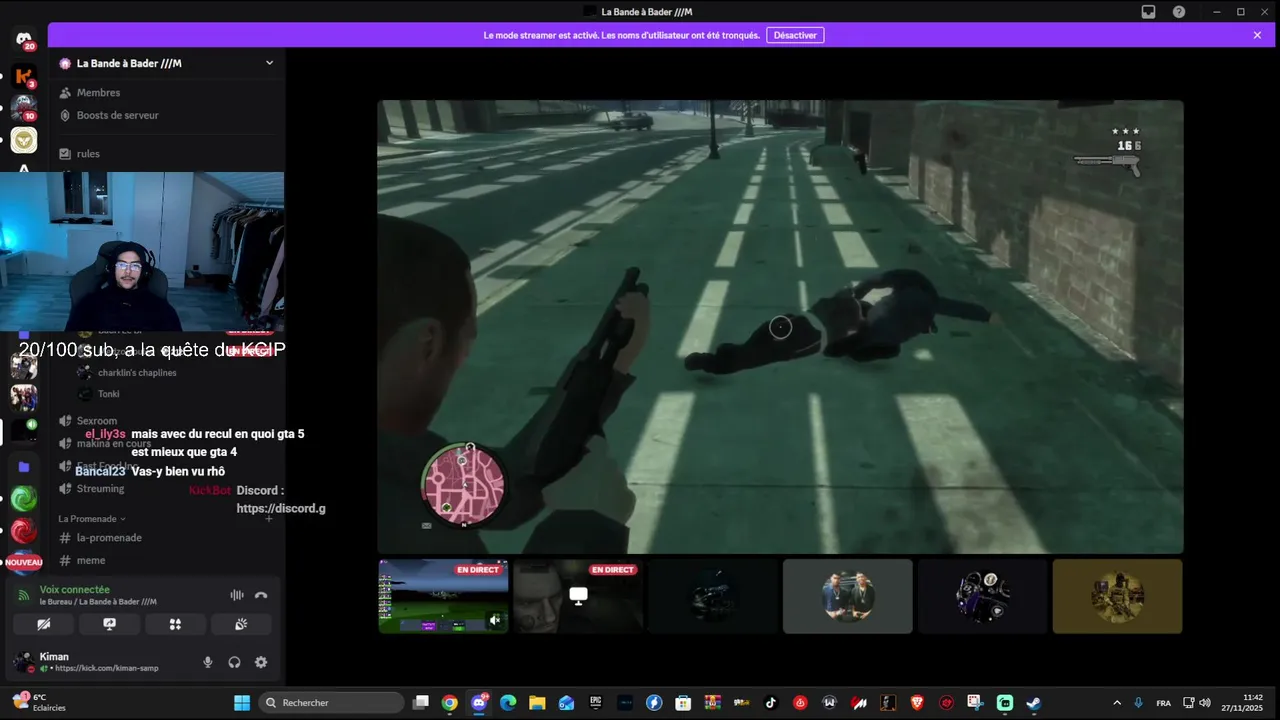Mute the microphone in user panel
Screen dimensions: 1280x720
click(208, 662)
